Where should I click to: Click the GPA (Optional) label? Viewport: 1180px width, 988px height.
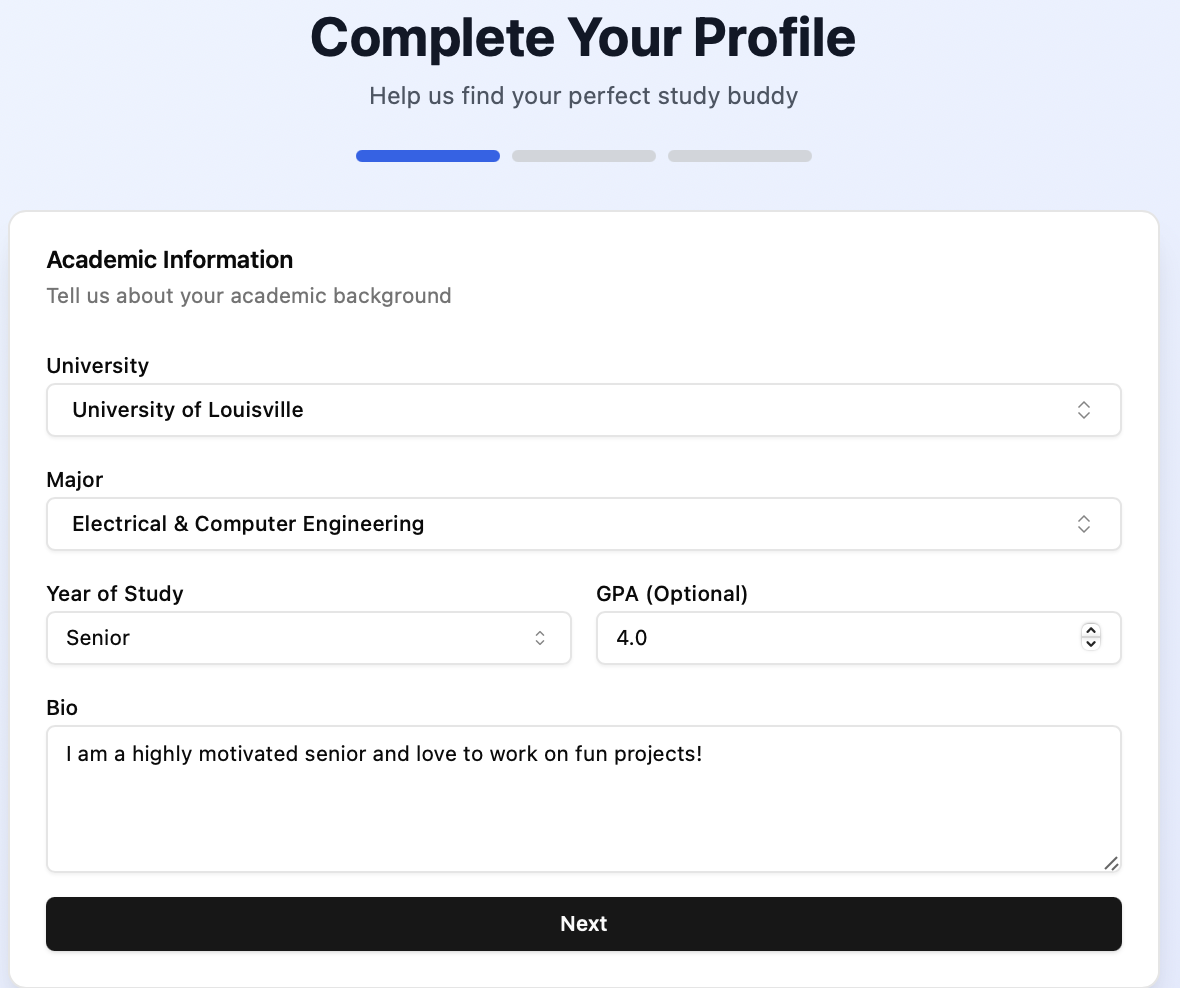point(672,594)
